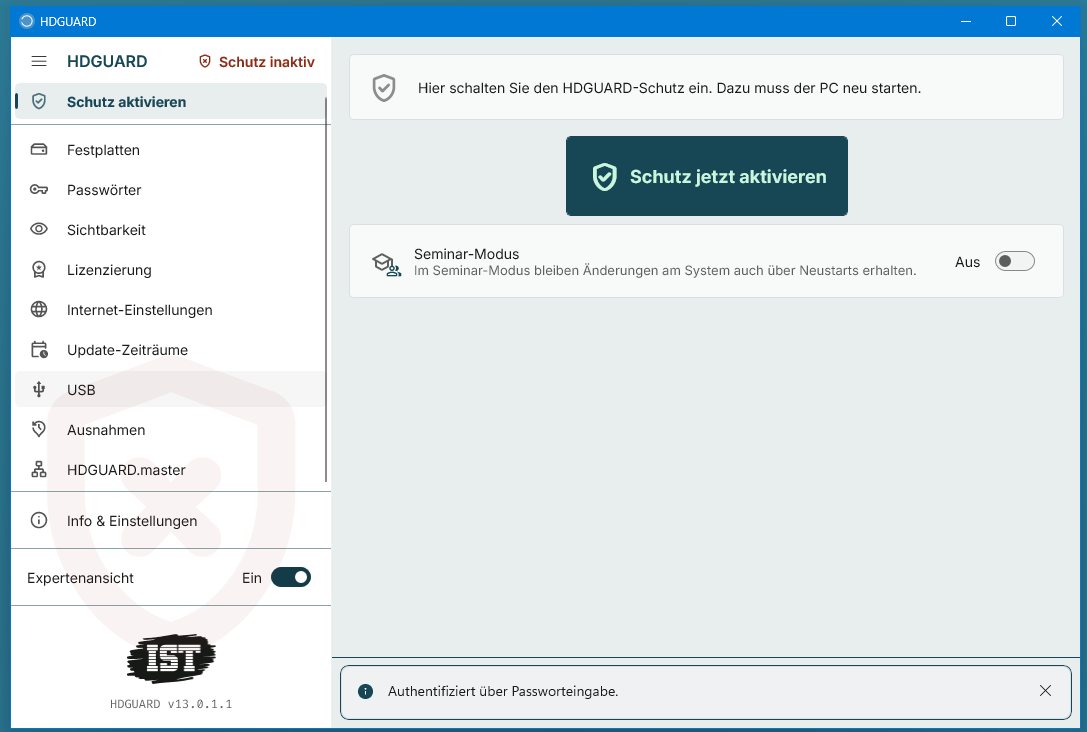This screenshot has width=1087, height=732.
Task: Click the Authentifiziert über Passworteingabe message
Action: (503, 691)
